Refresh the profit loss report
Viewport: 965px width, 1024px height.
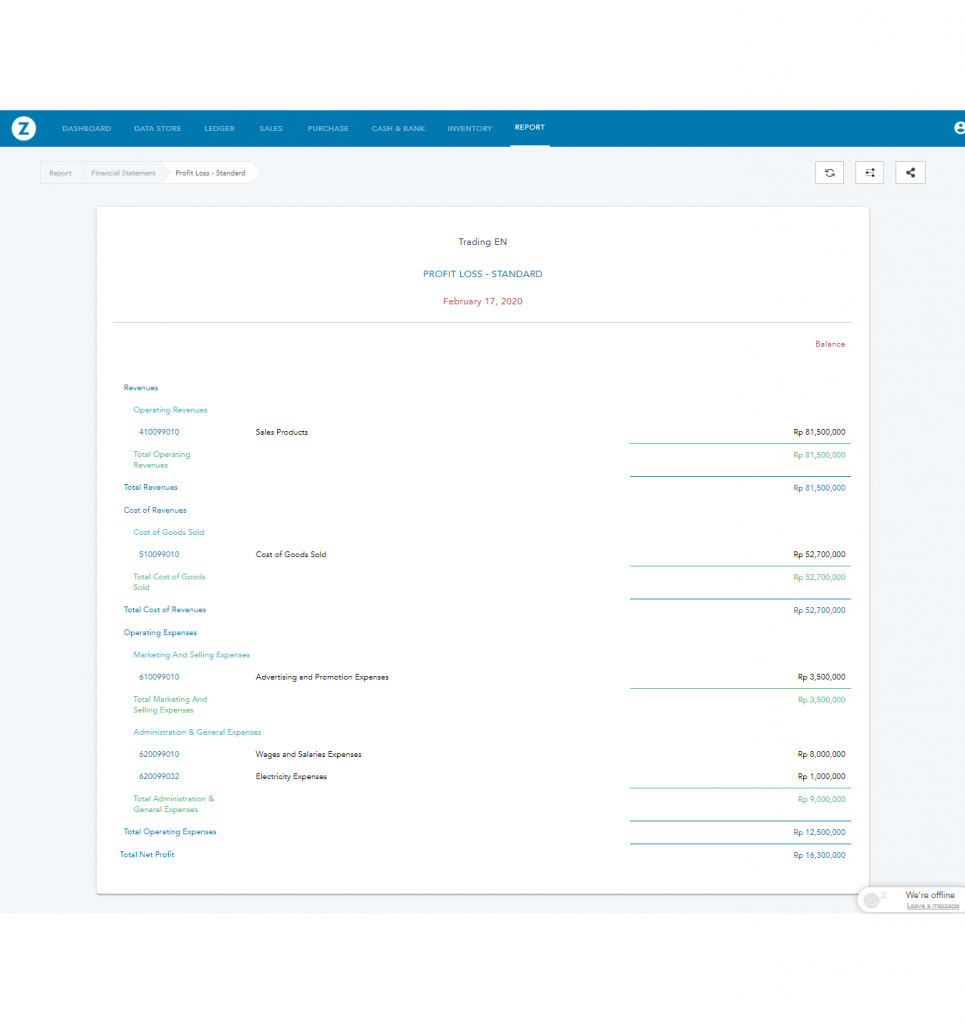click(x=829, y=173)
